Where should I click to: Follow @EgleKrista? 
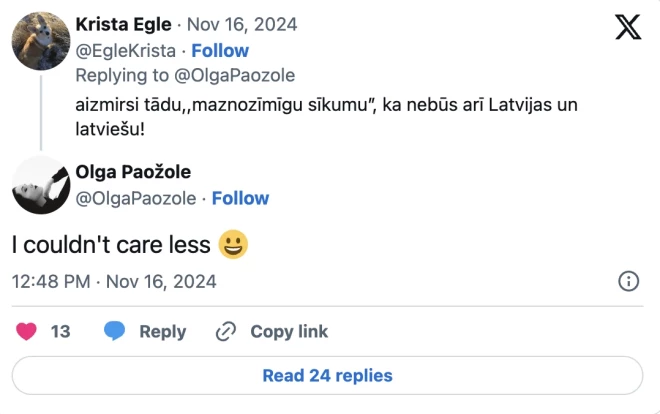220,50
